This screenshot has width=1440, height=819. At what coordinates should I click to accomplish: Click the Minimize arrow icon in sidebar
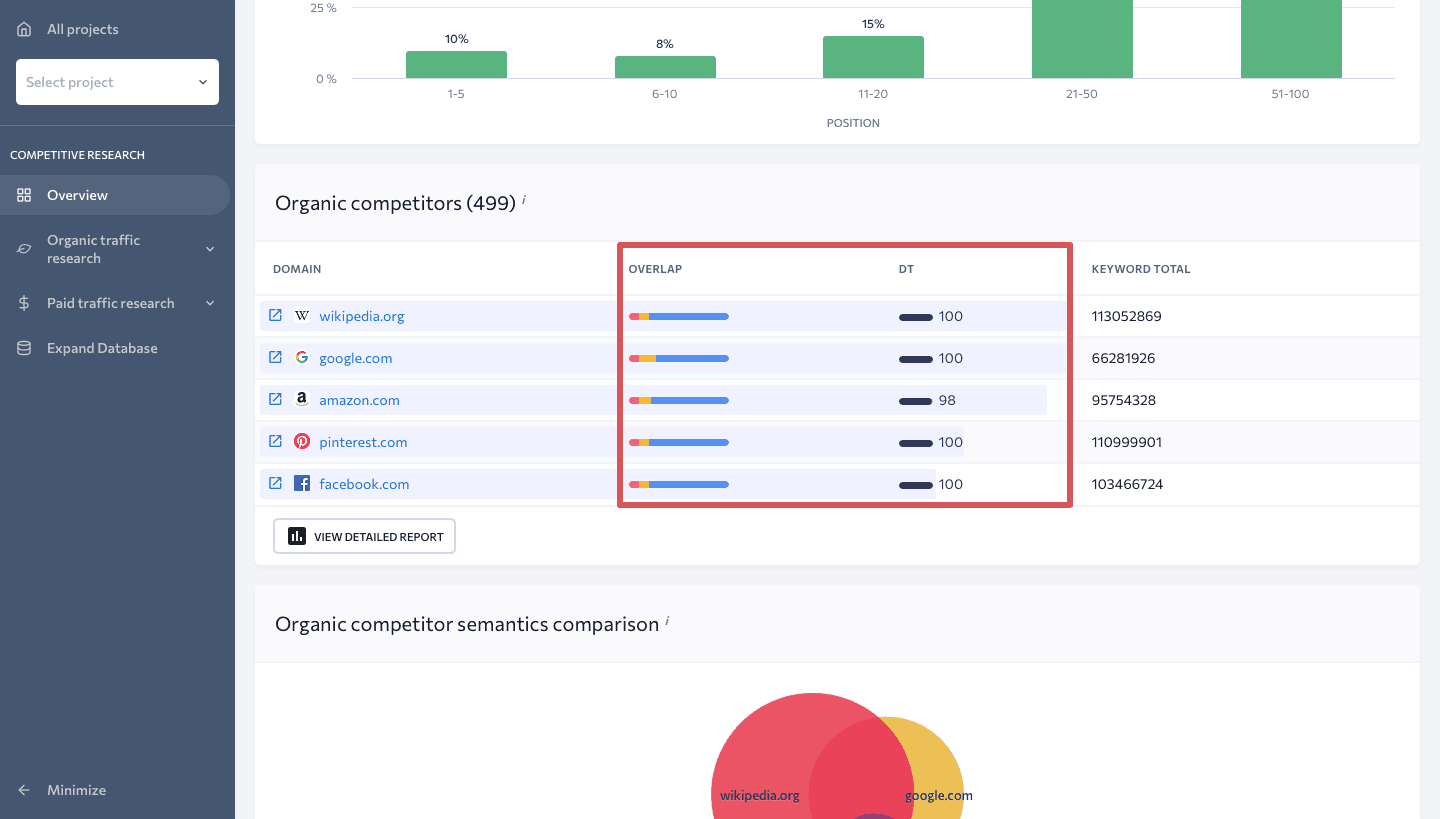(x=24, y=790)
